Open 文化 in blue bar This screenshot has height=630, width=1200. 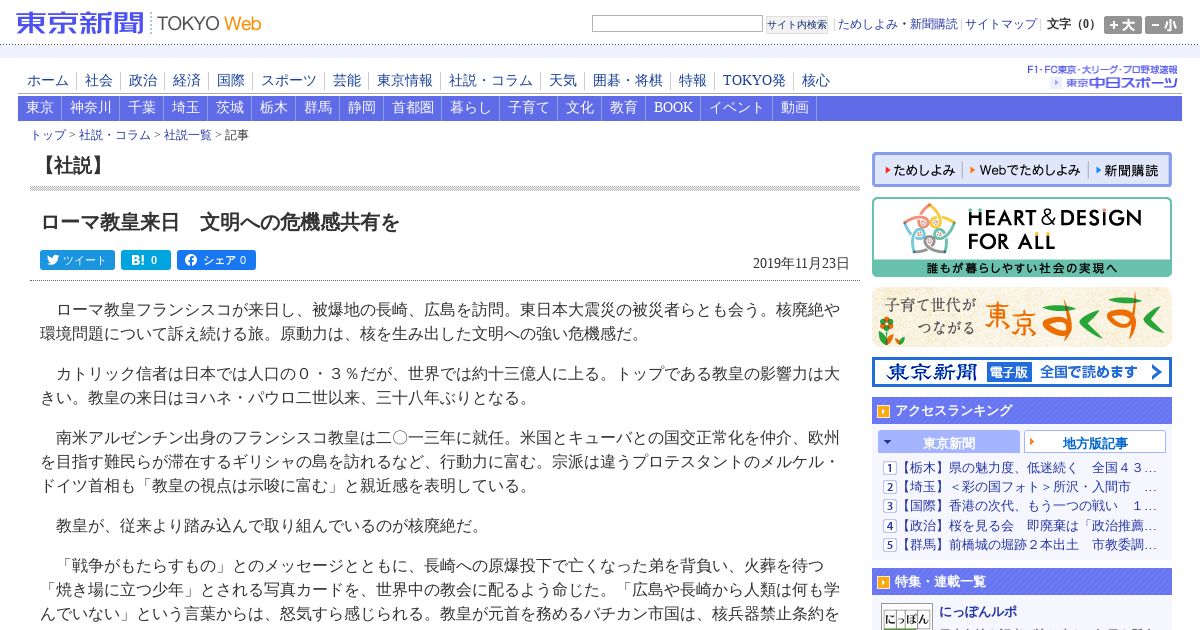[x=580, y=108]
